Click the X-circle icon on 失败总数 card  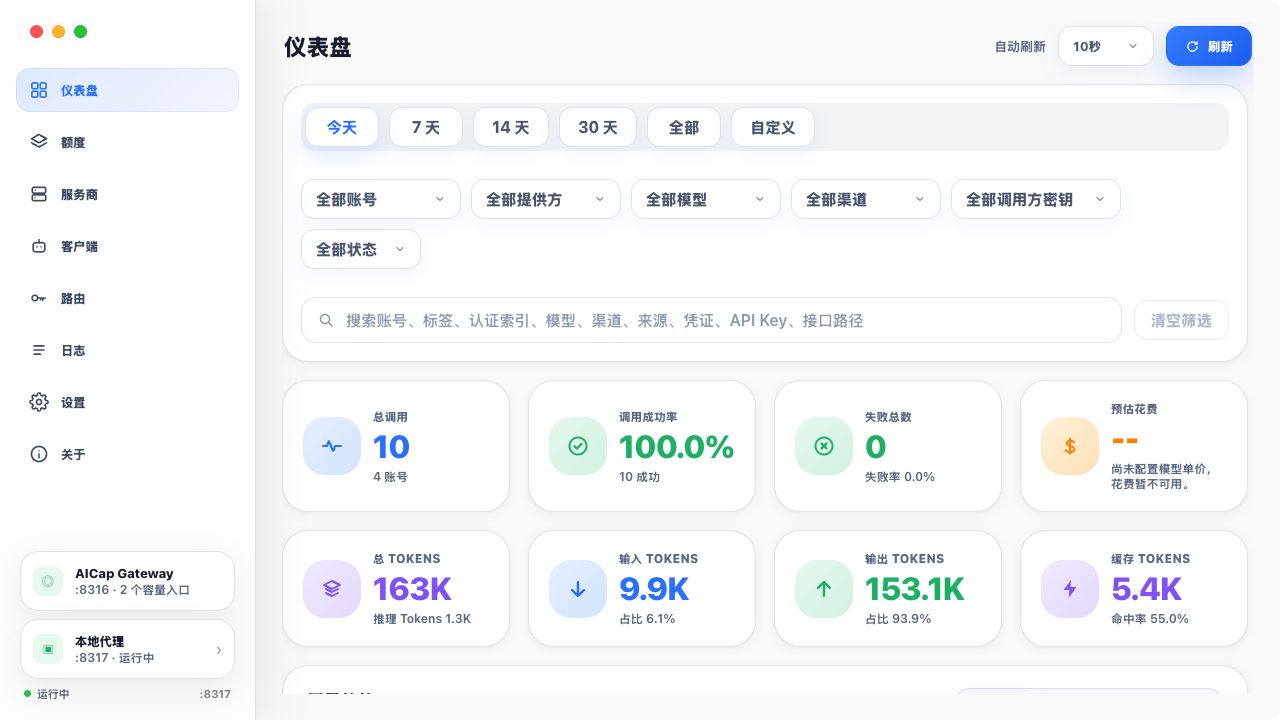coord(824,446)
